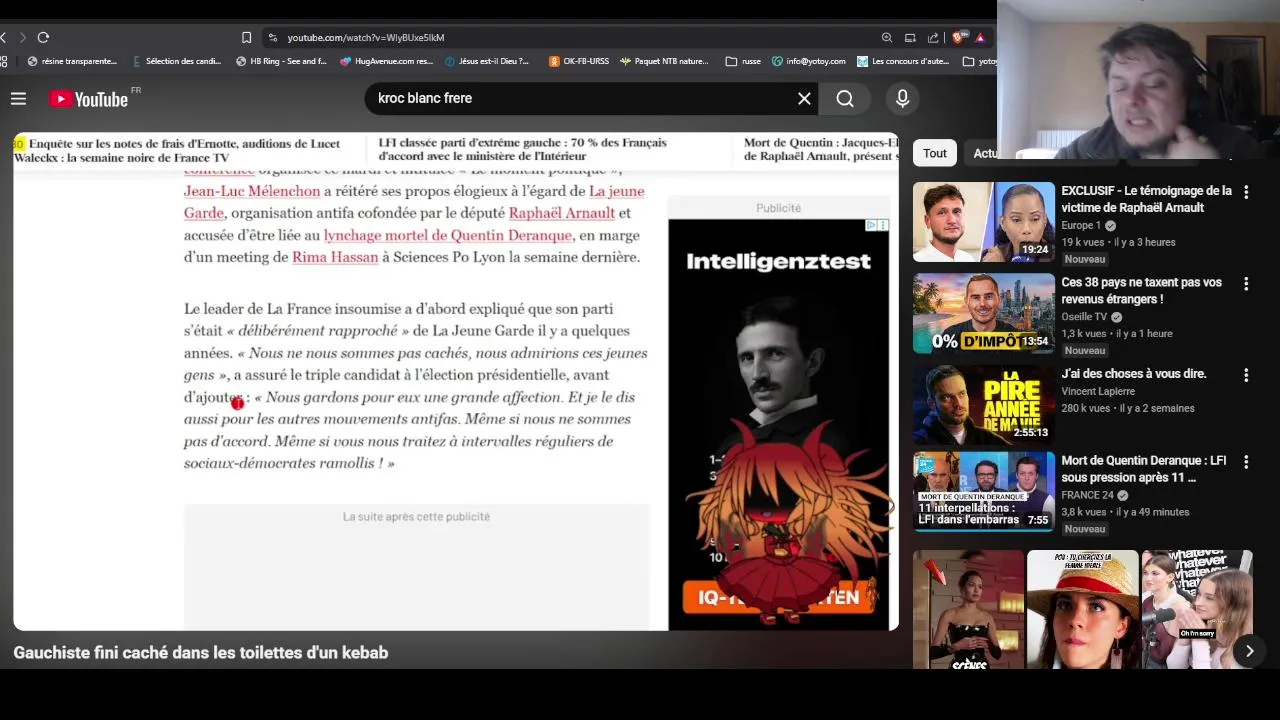Expand the 'russe' bookmarks folder

743,61
